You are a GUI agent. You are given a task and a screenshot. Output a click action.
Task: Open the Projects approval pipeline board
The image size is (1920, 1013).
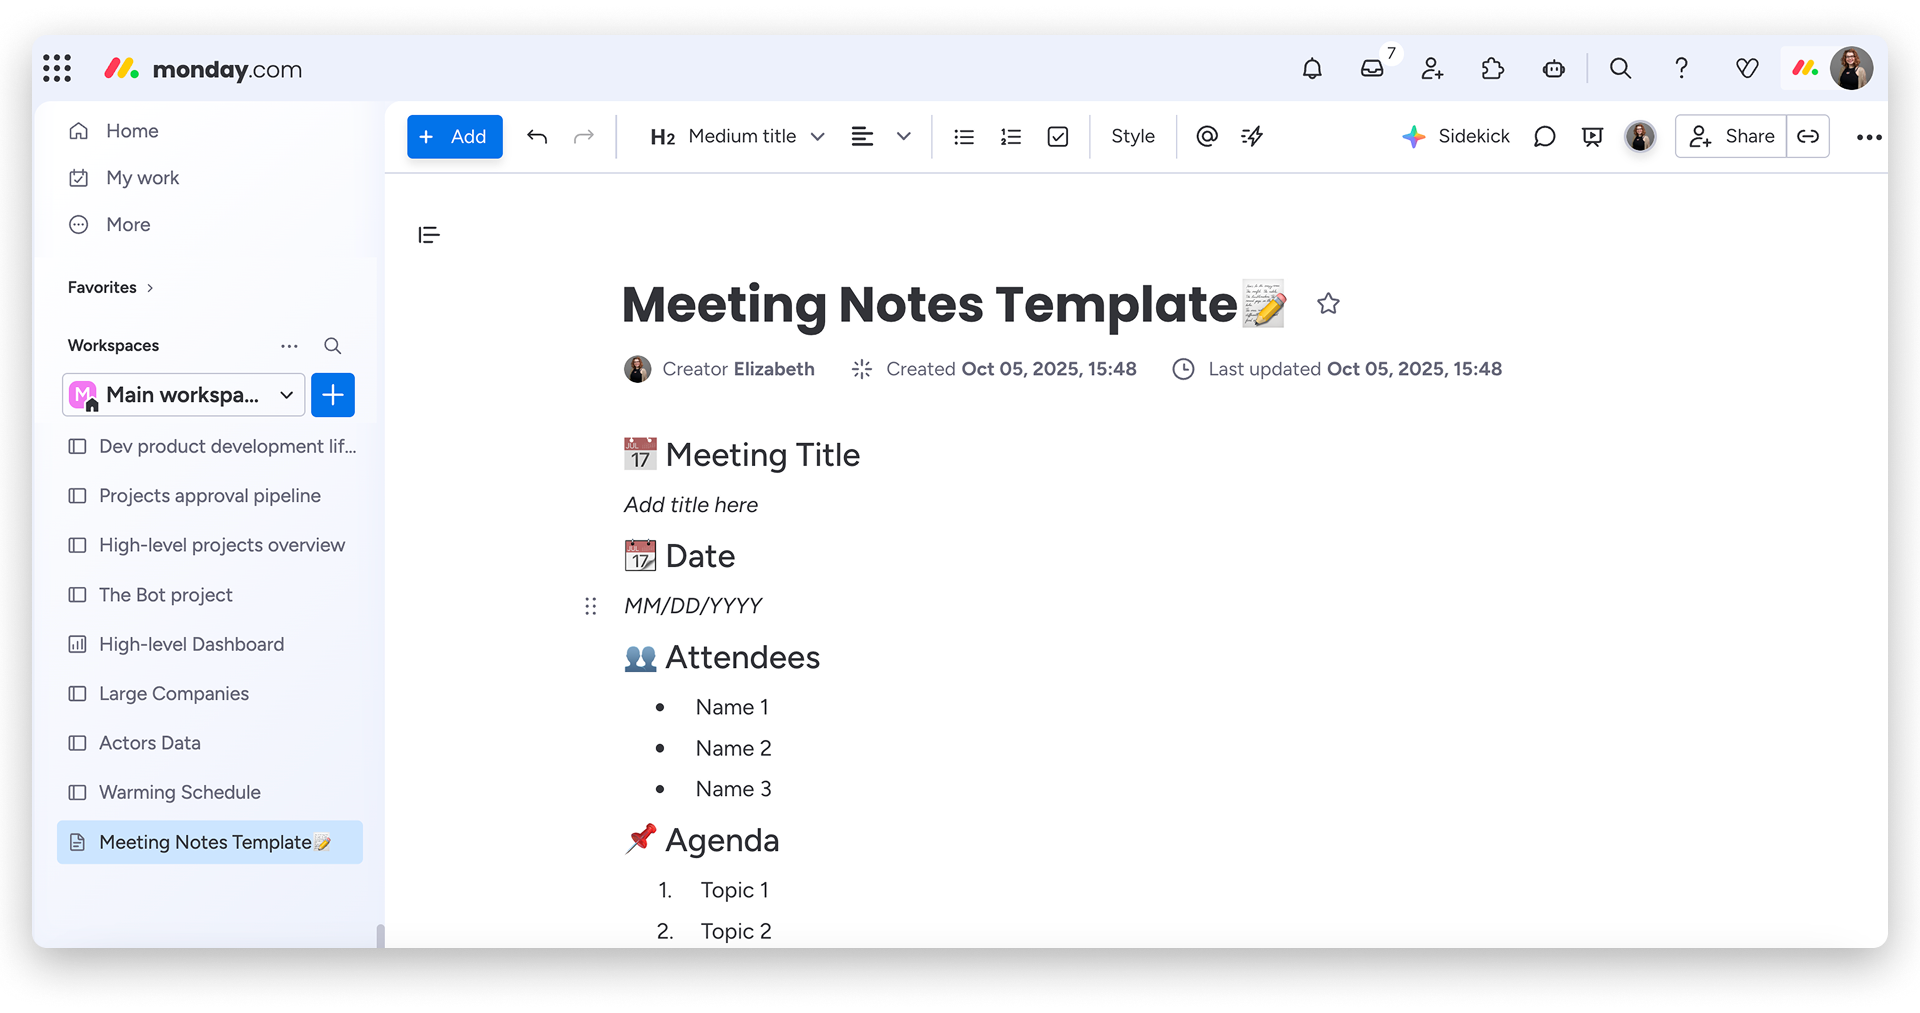(x=209, y=496)
